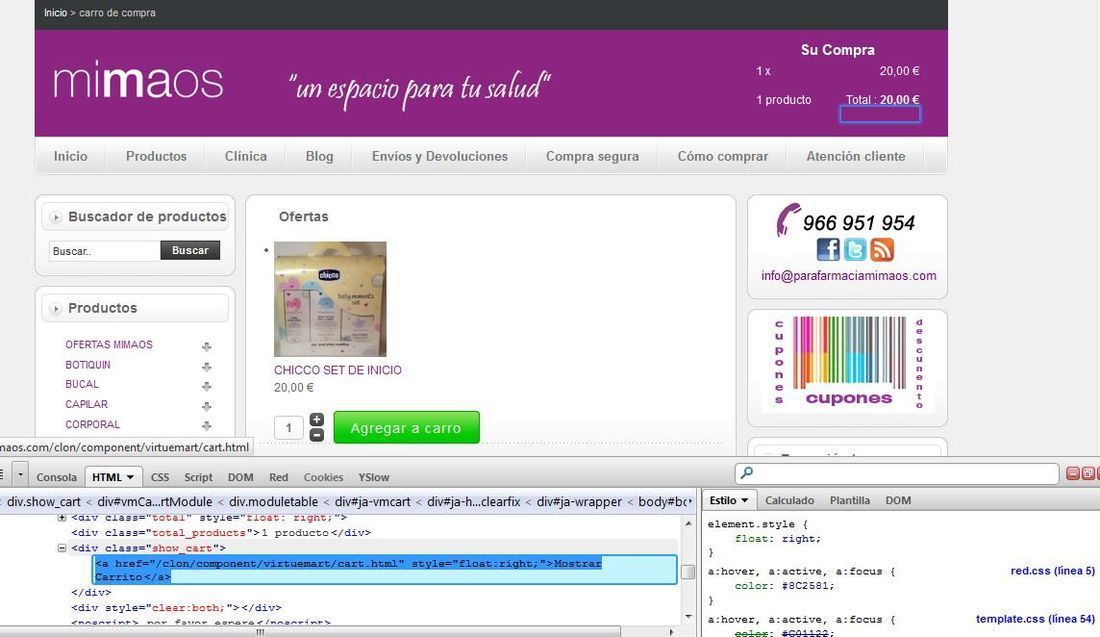Select div.moduletable in the breadcrumb path
The width and height of the screenshot is (1100, 637).
tap(274, 502)
